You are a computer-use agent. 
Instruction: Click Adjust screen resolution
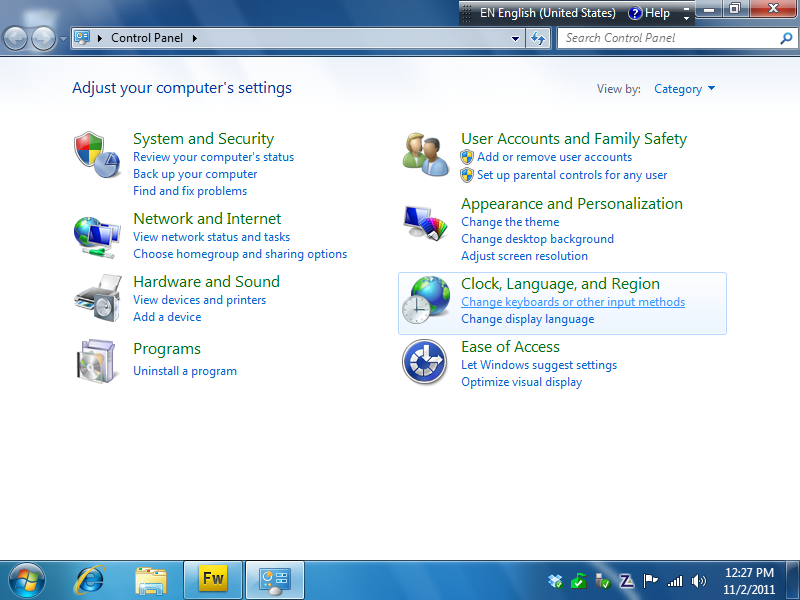point(524,256)
